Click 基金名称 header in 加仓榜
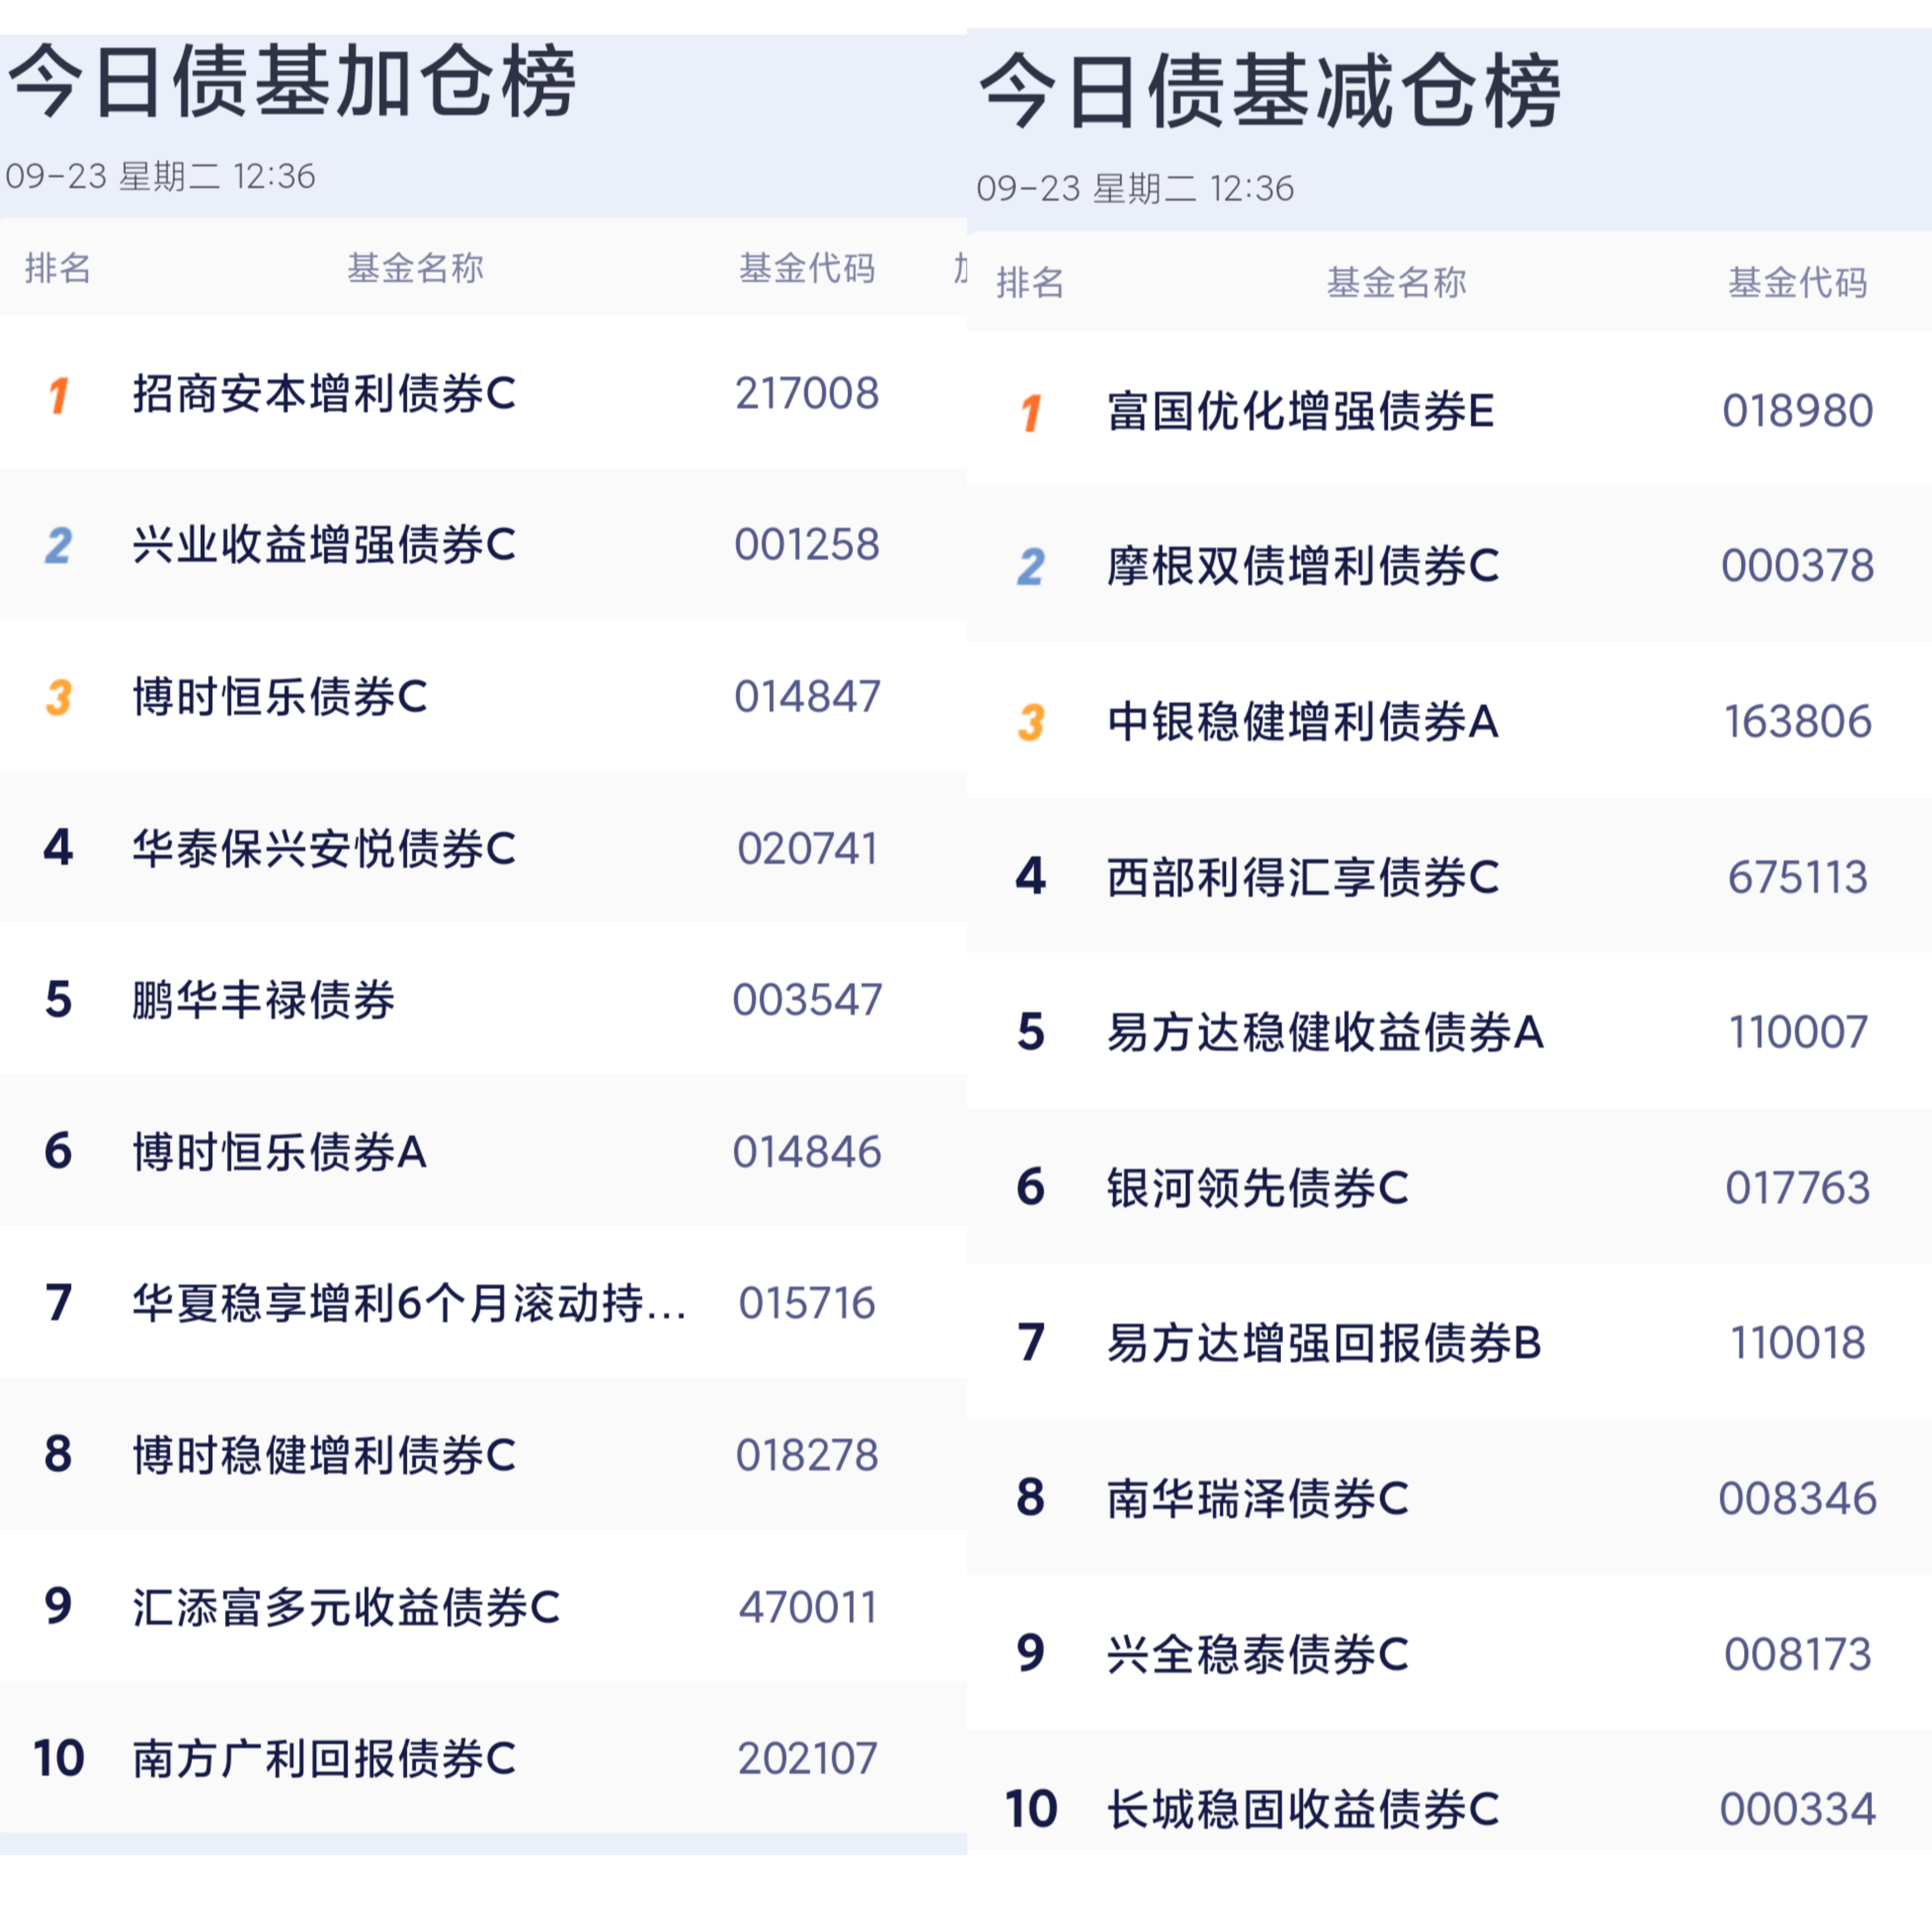The width and height of the screenshot is (1932, 1932). coord(415,268)
